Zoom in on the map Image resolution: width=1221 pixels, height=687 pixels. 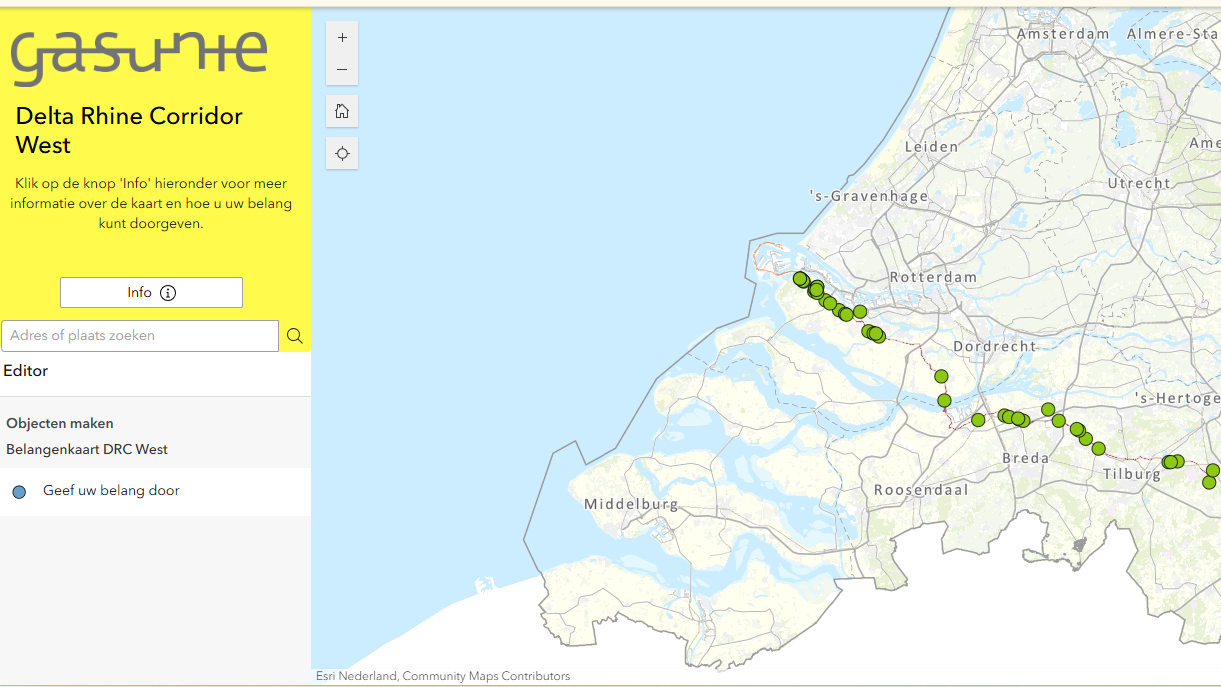[342, 38]
